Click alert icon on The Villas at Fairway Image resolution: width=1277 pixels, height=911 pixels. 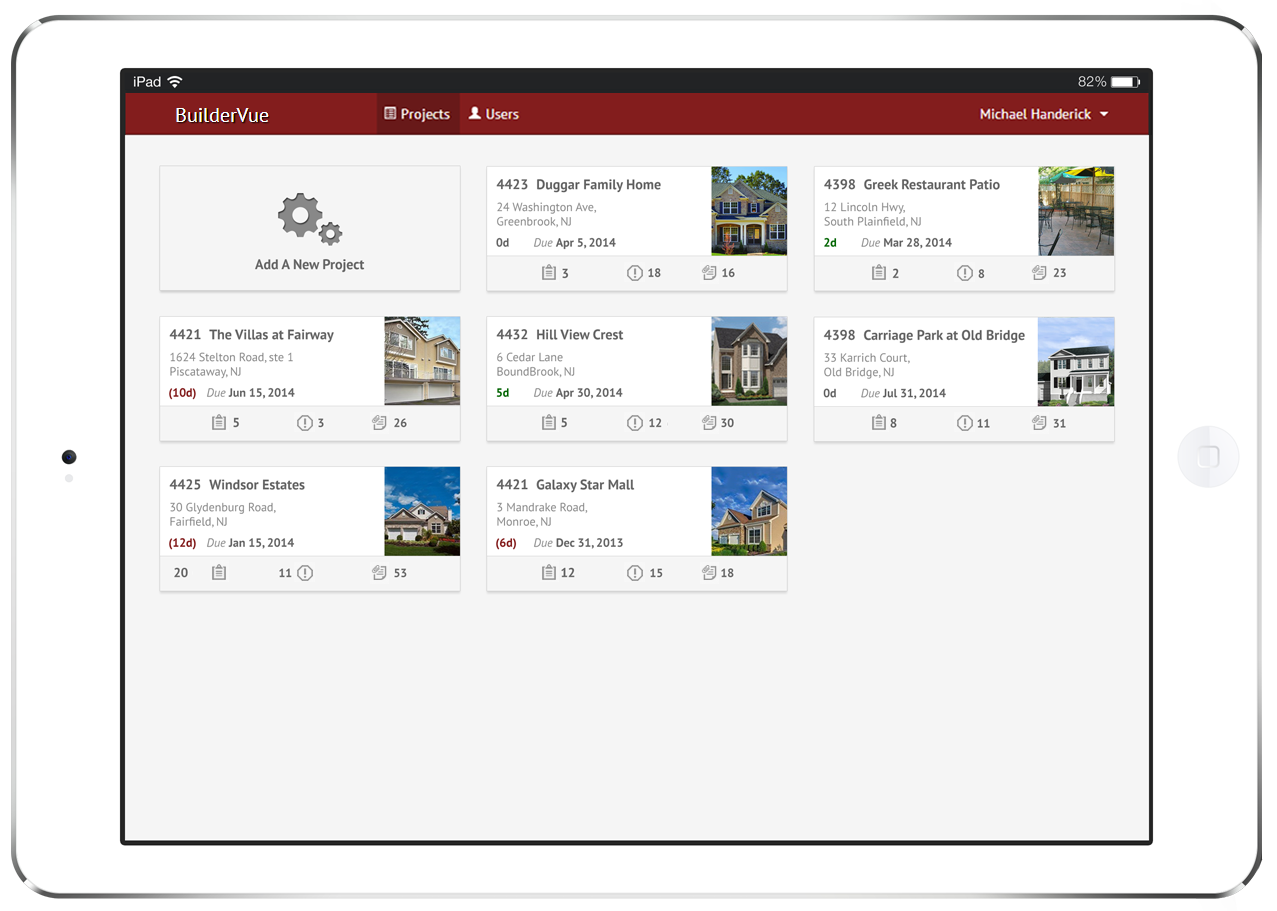[305, 422]
